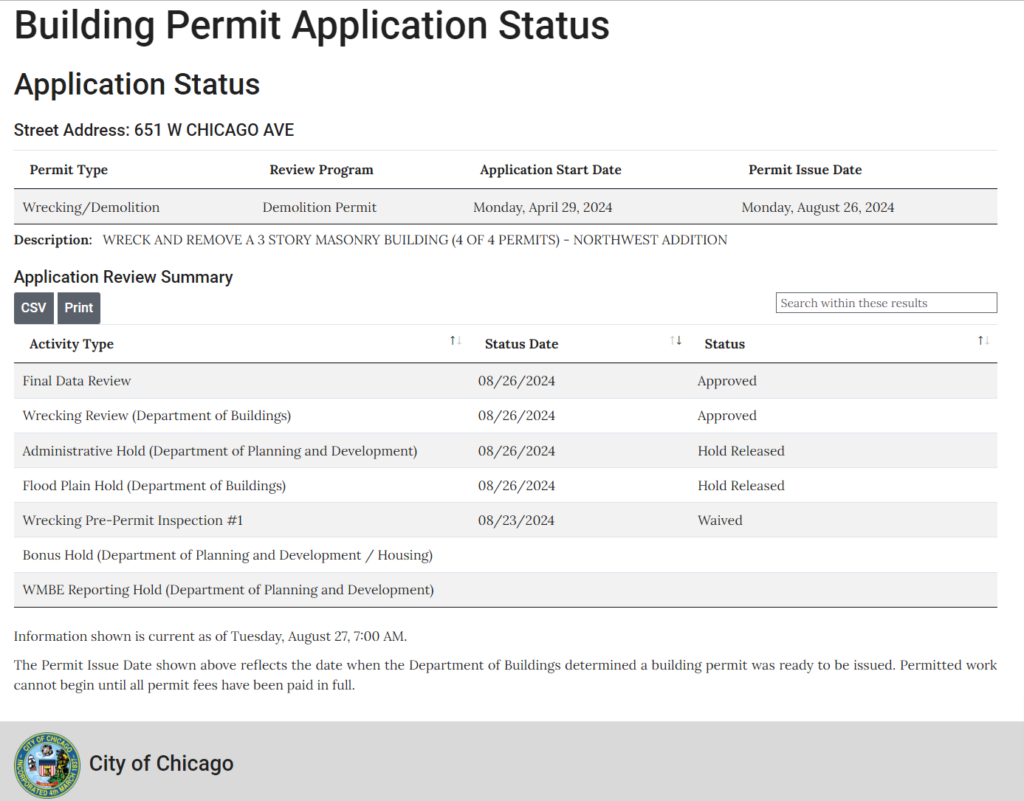Image resolution: width=1024 pixels, height=801 pixels.
Task: Click the Status Date column header
Action: point(521,343)
